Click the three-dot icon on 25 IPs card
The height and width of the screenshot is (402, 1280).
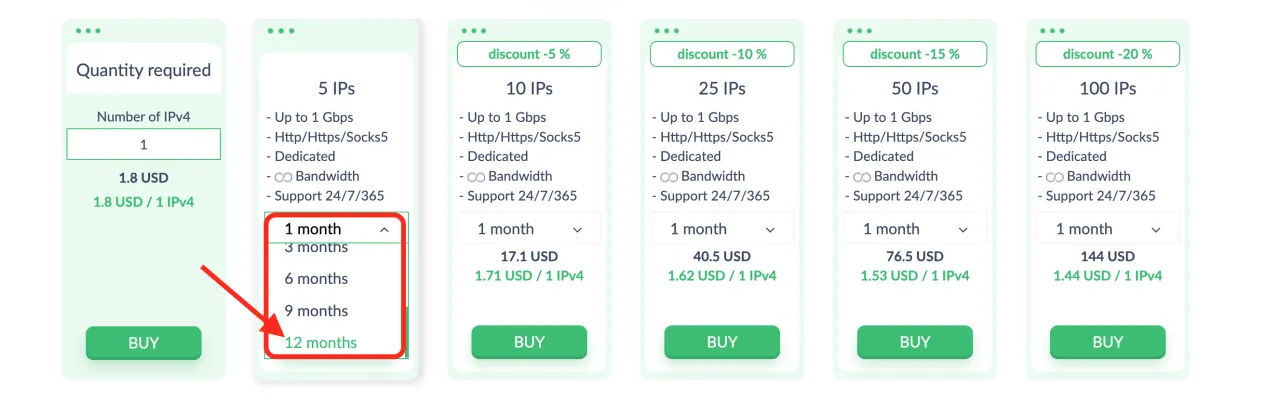click(667, 31)
